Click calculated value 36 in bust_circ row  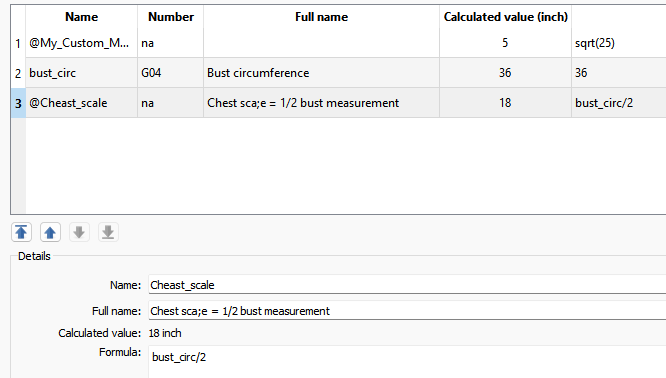[x=505, y=73]
